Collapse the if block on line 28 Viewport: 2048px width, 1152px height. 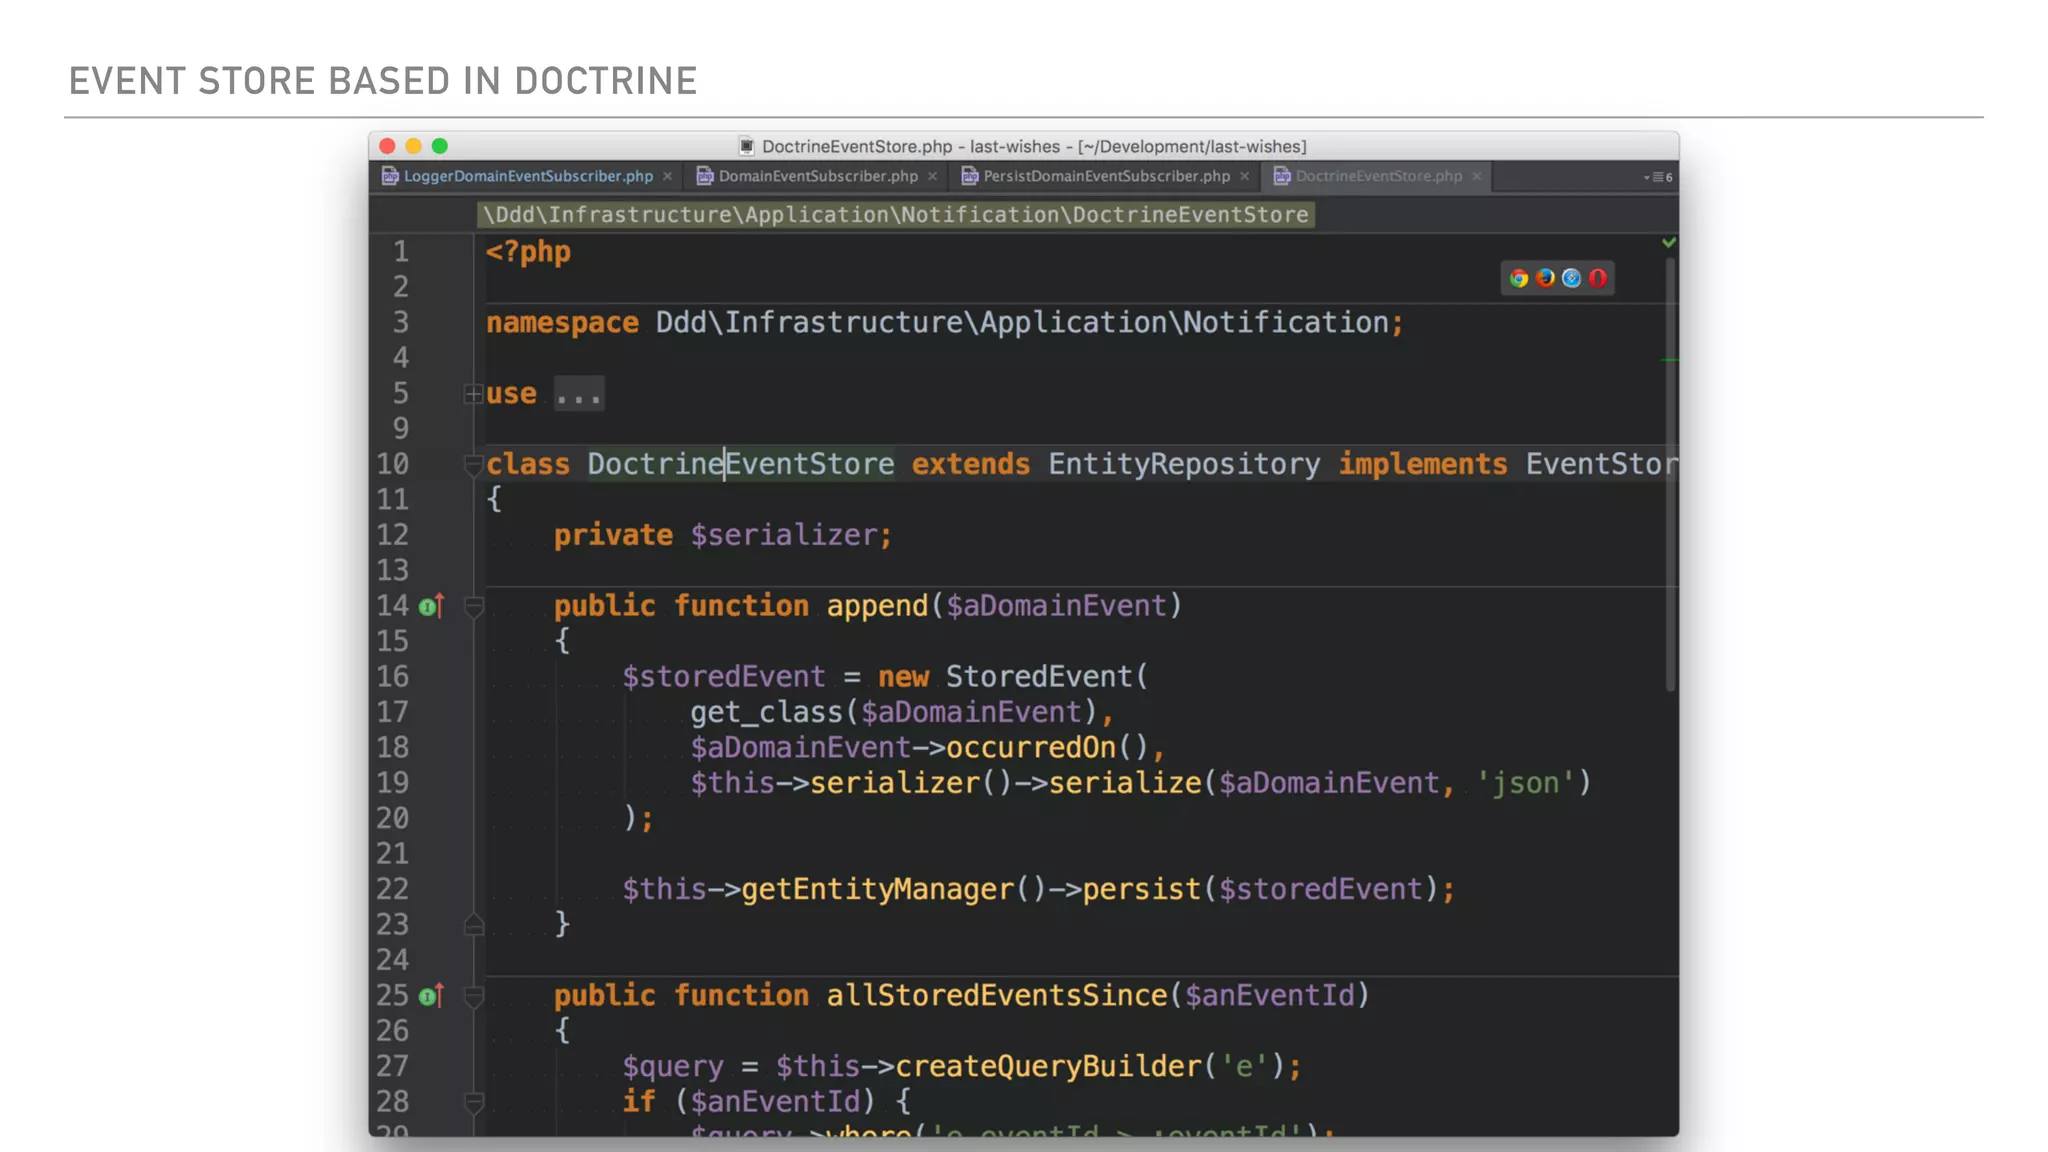click(474, 1102)
